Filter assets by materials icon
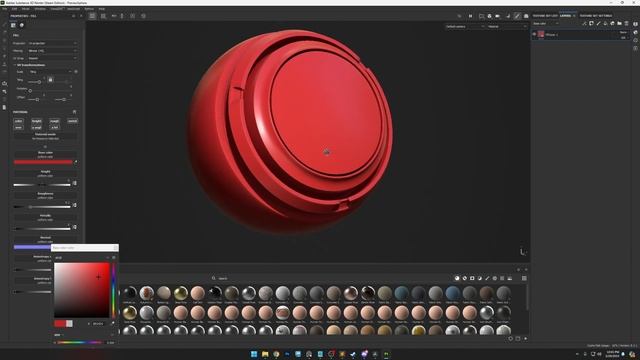 point(457,278)
